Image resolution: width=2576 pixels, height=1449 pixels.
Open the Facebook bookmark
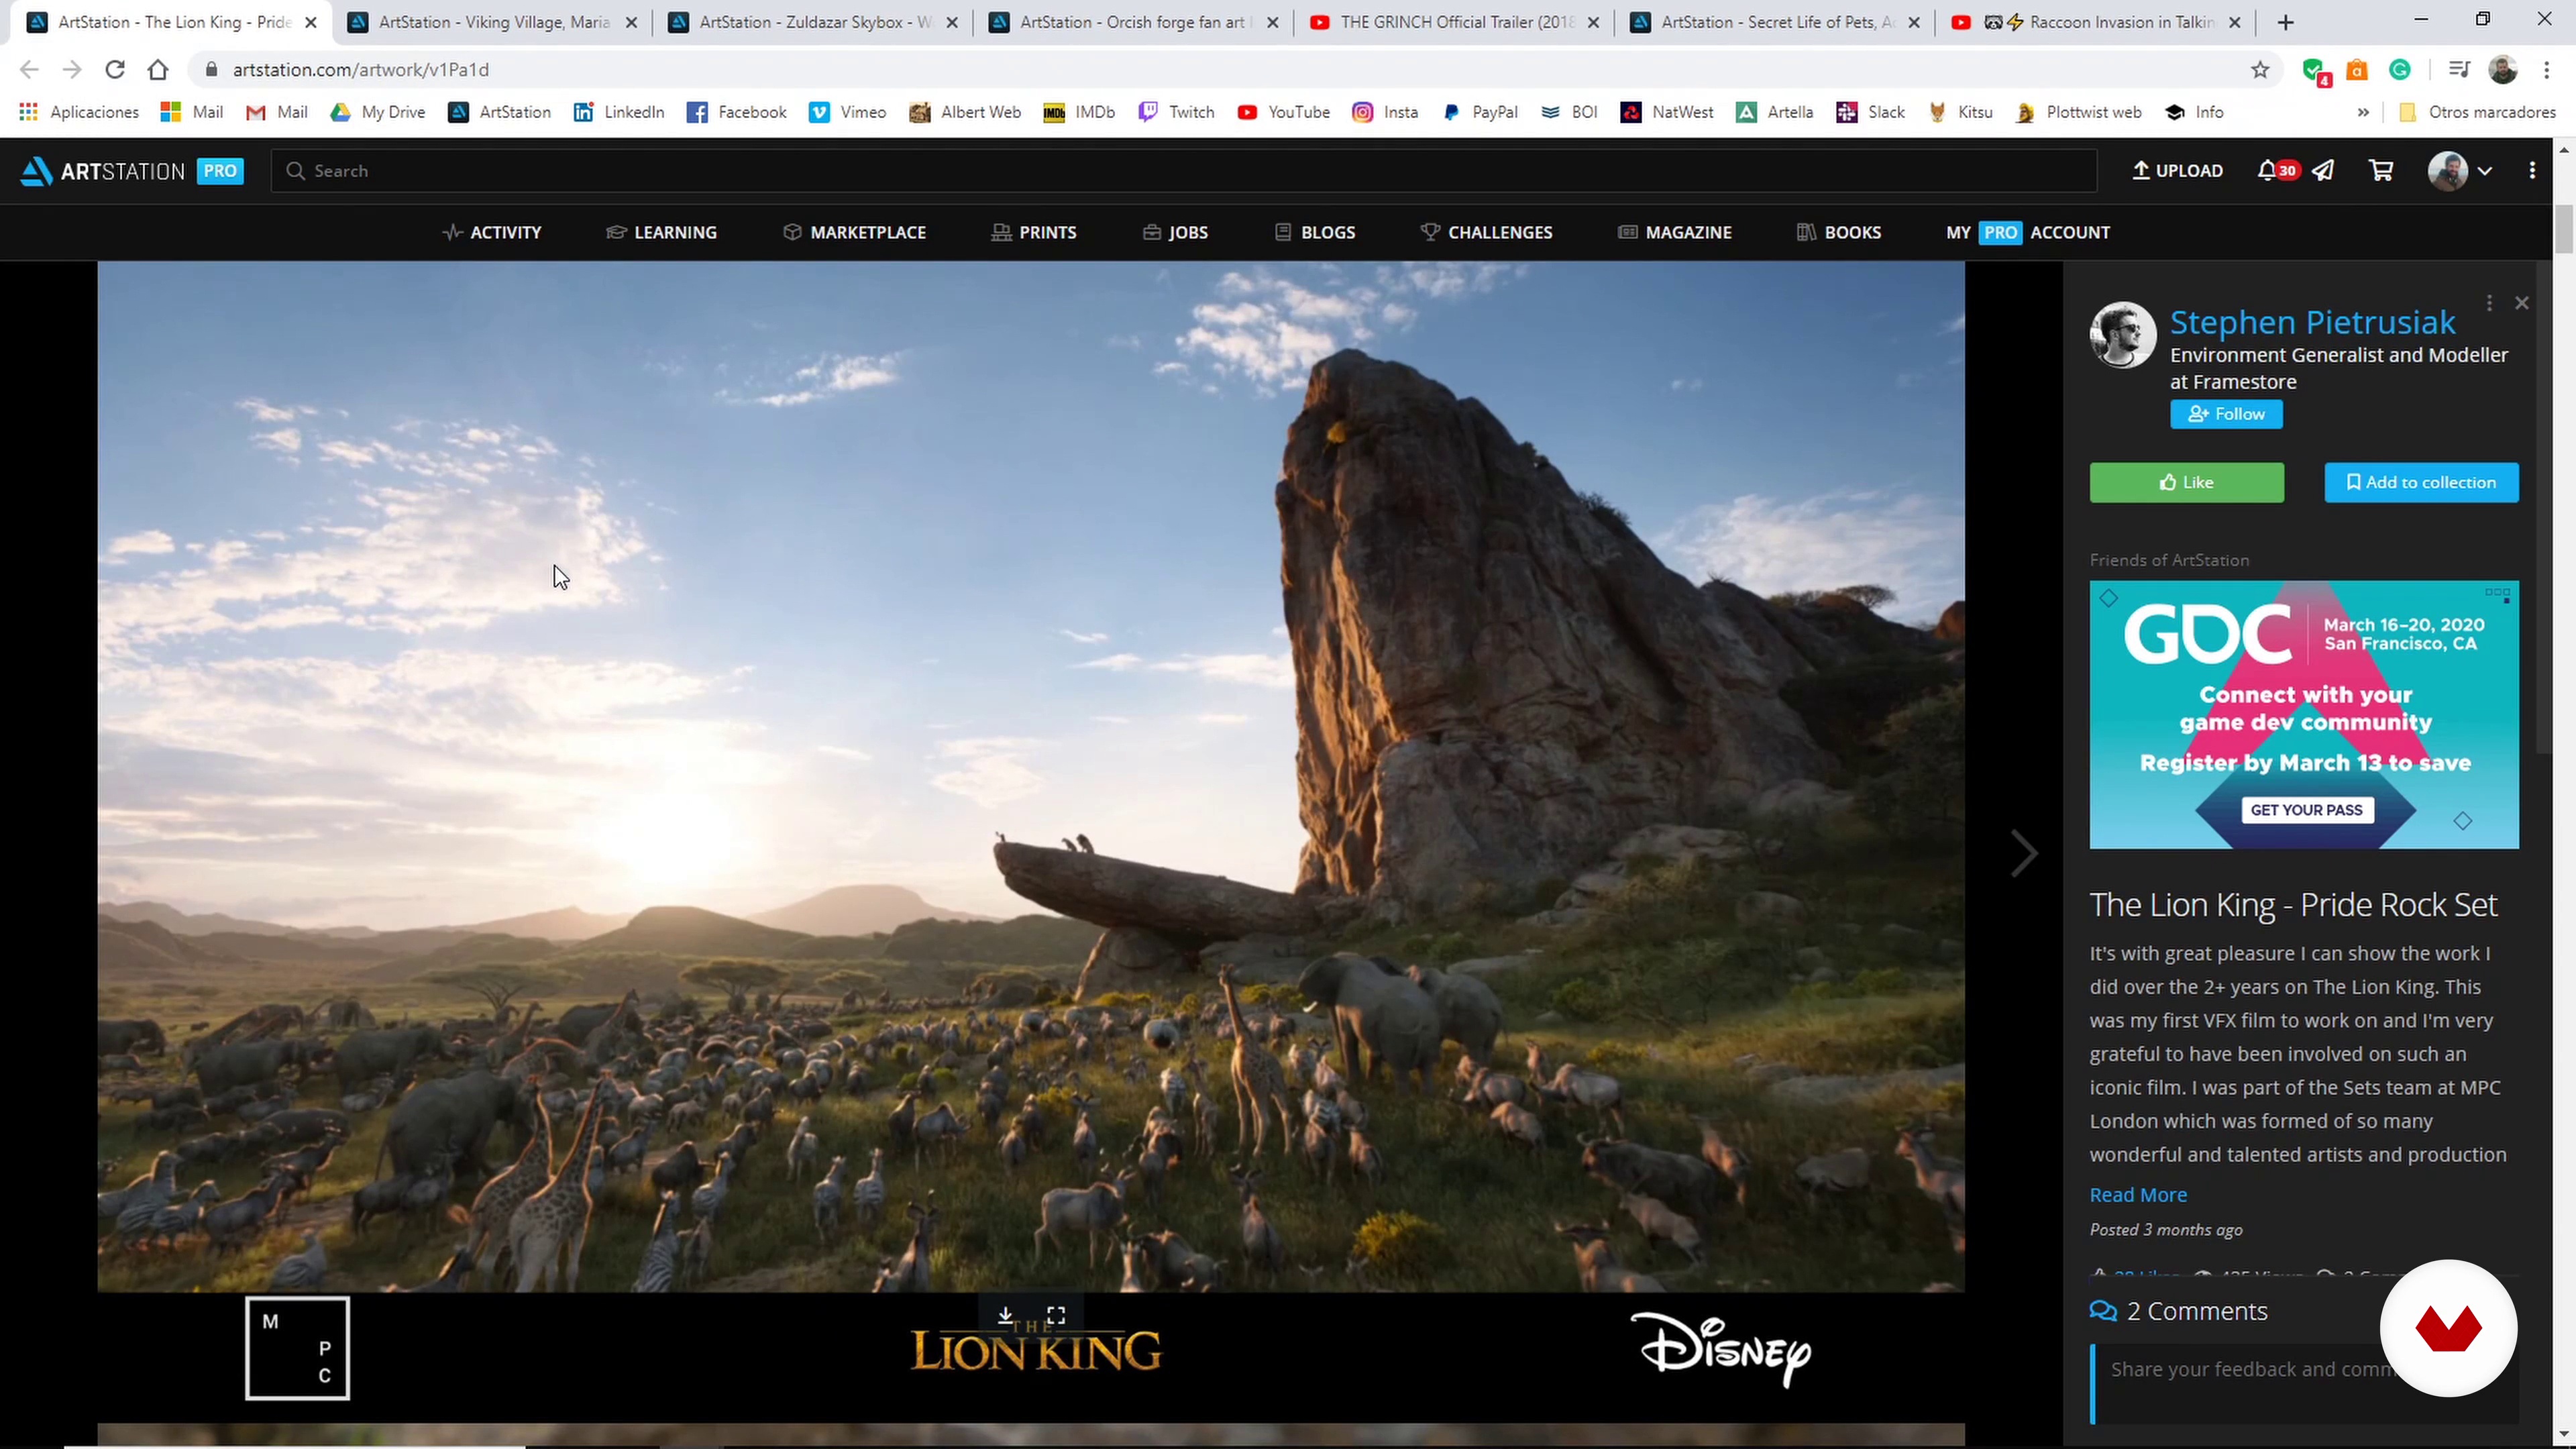coord(737,112)
